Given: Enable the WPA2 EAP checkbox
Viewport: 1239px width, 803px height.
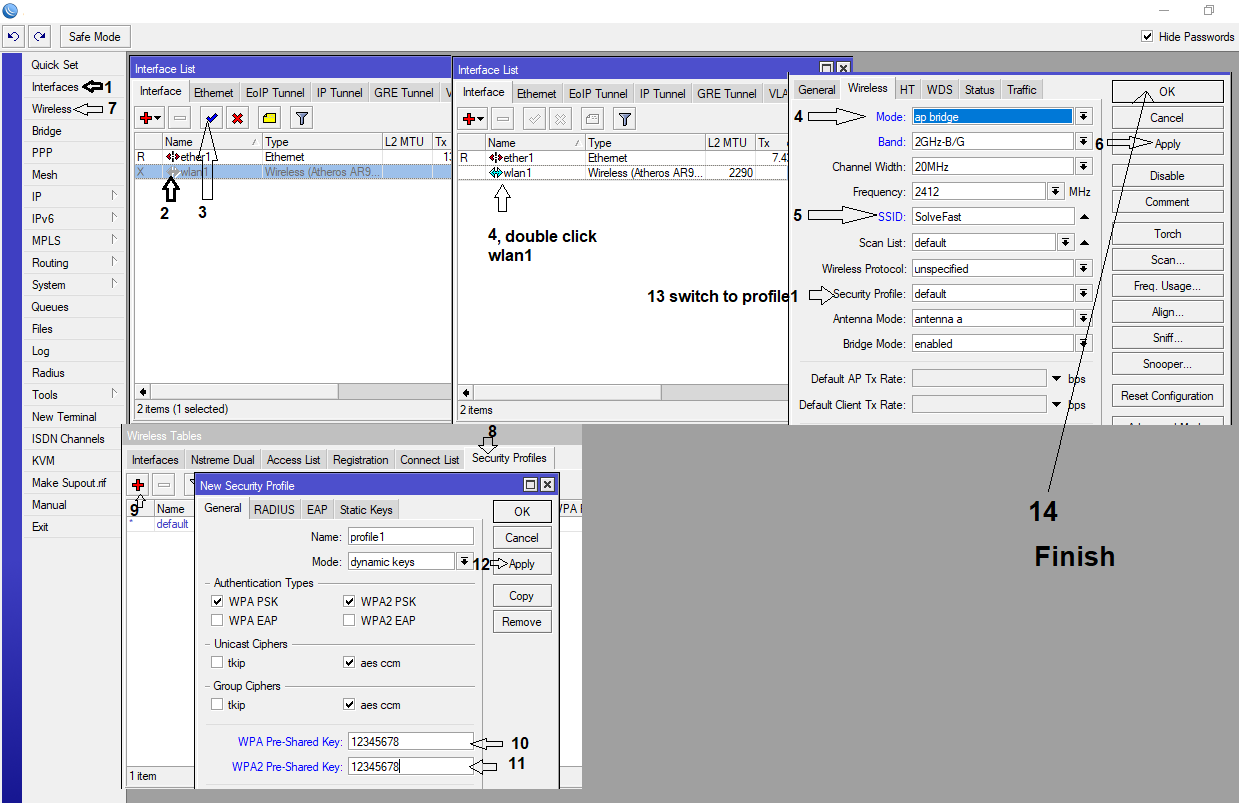Looking at the screenshot, I should (350, 620).
